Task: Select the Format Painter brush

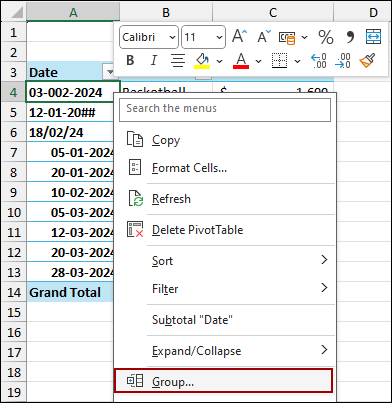Action: pyautogui.click(x=367, y=61)
